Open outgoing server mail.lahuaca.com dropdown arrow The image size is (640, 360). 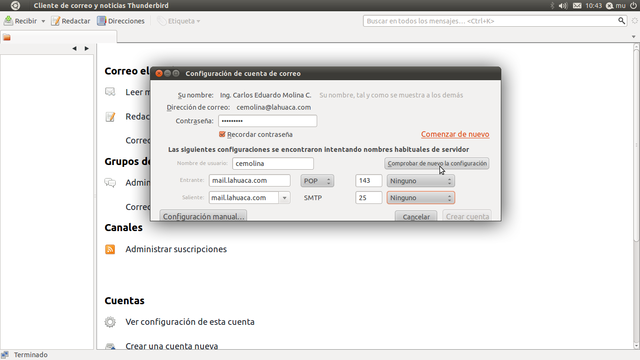click(x=284, y=198)
